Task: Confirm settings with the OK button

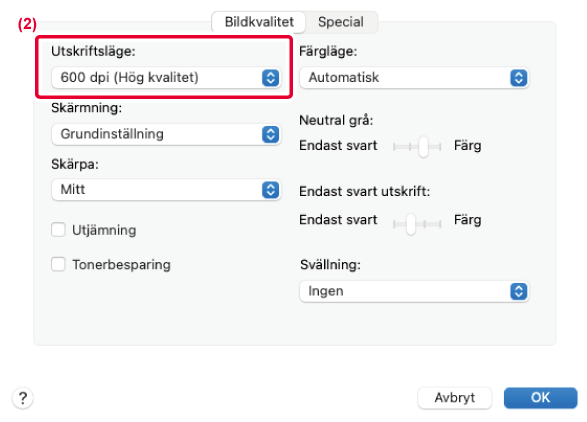Action: [540, 398]
